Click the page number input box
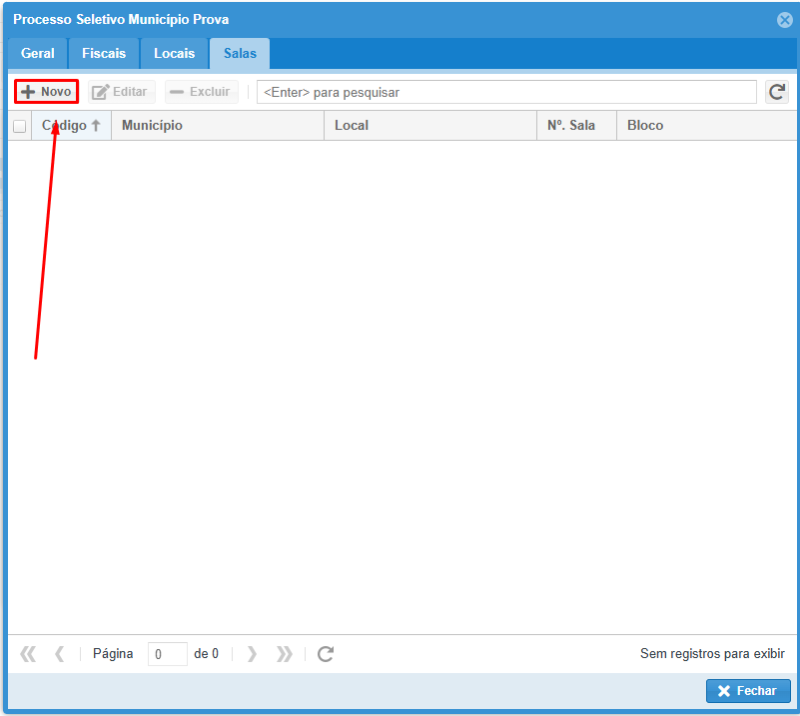The image size is (800, 716). point(167,654)
